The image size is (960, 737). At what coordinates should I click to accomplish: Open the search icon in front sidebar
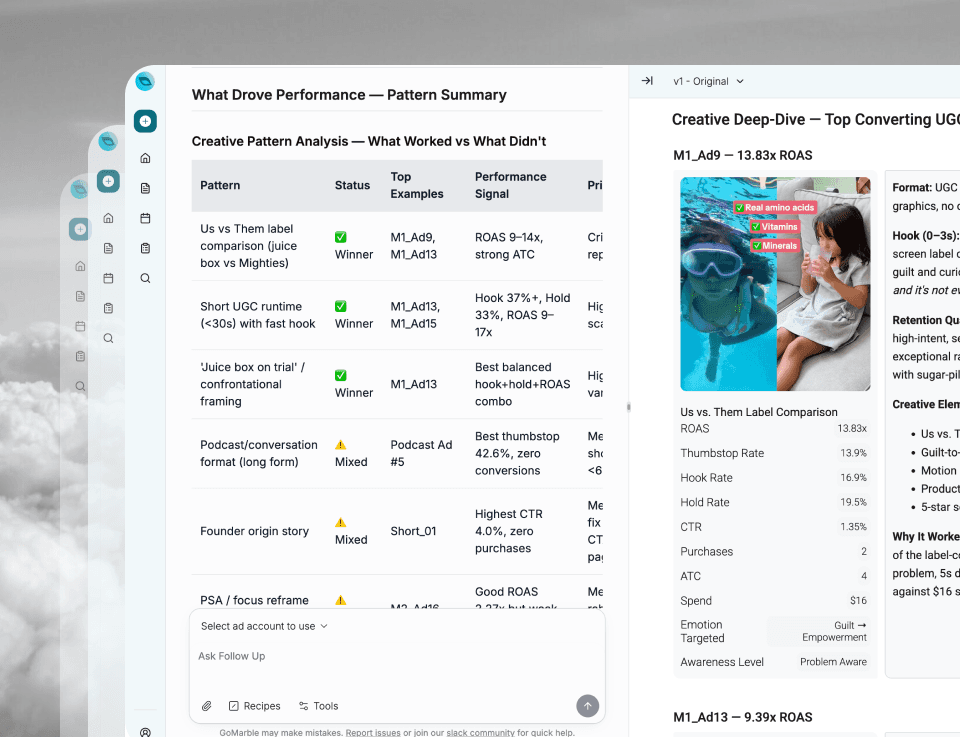point(145,278)
